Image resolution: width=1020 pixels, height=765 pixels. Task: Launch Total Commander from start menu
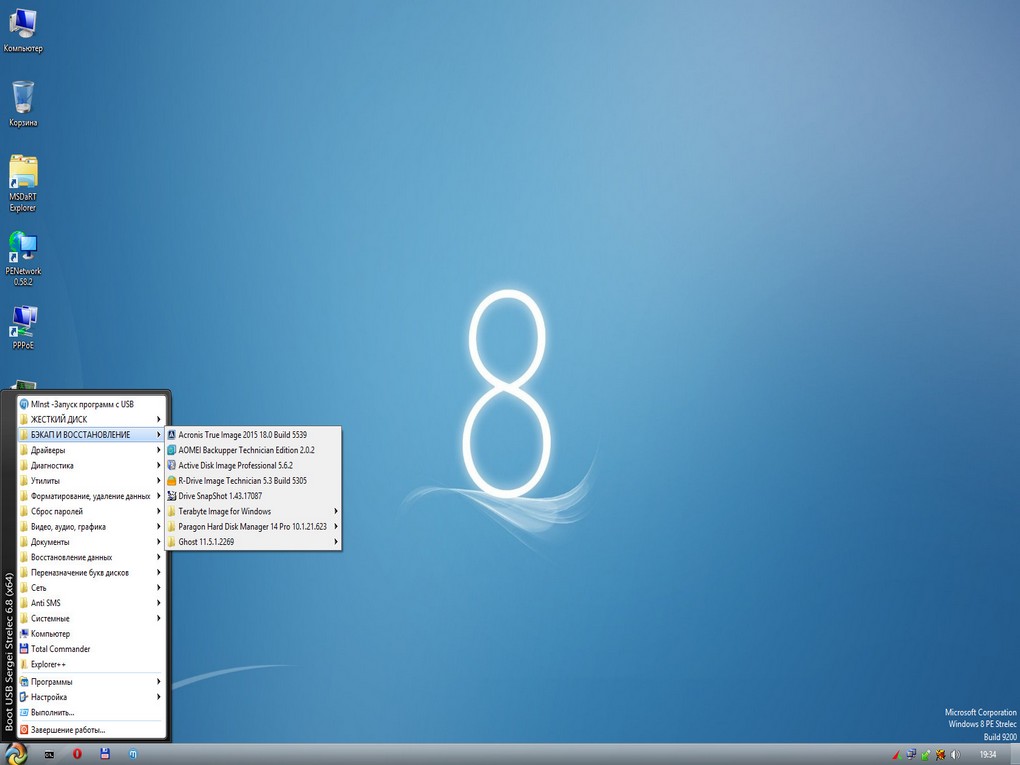click(x=91, y=649)
